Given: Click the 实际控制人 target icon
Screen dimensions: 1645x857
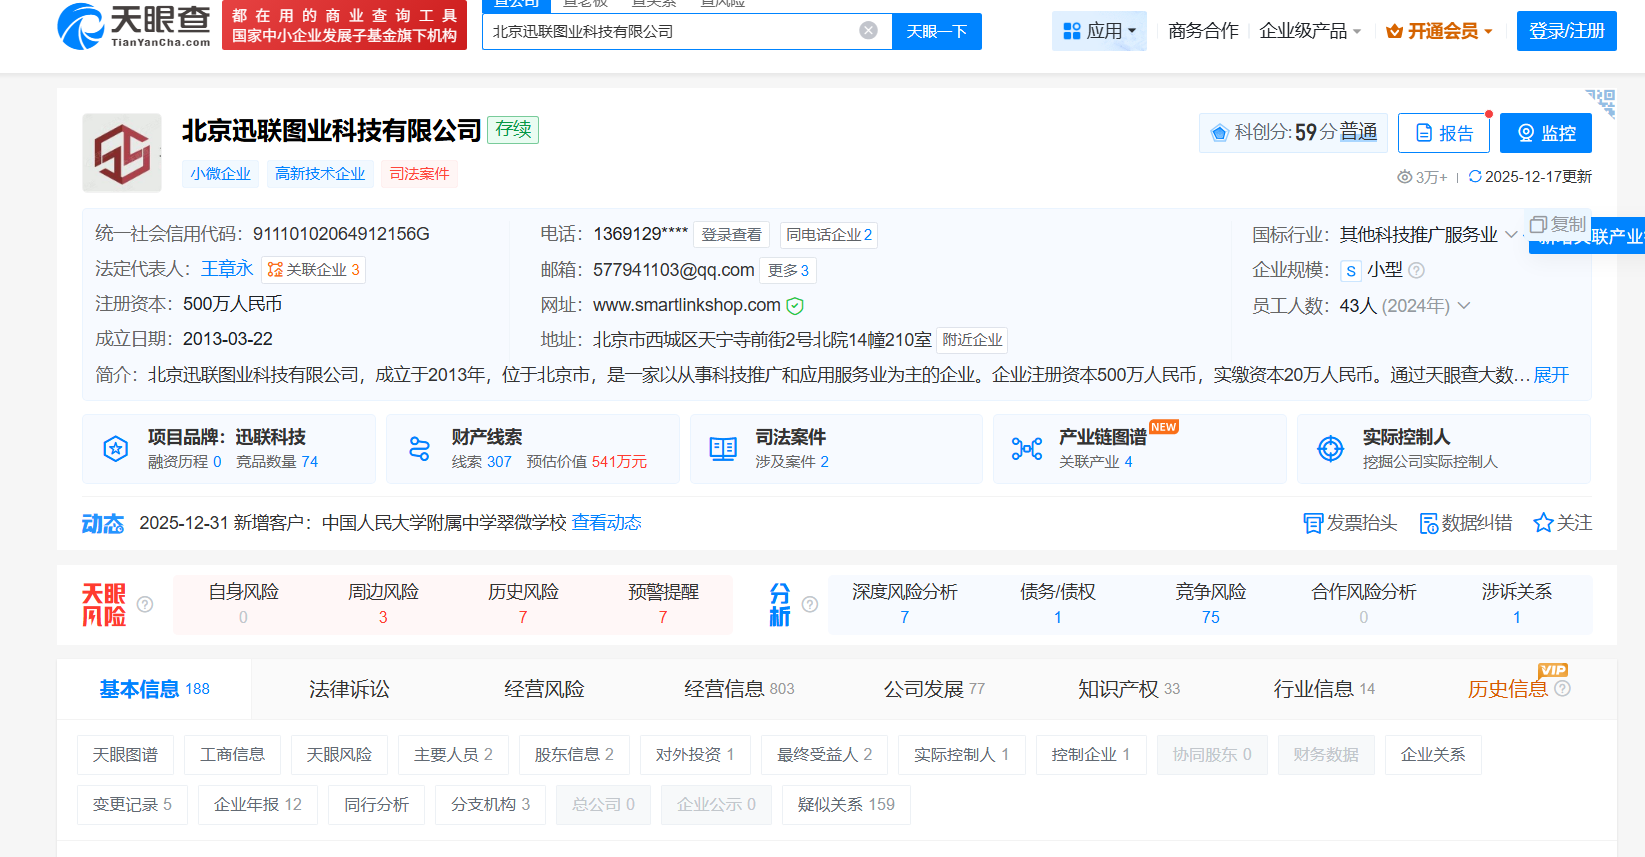Looking at the screenshot, I should [x=1330, y=449].
